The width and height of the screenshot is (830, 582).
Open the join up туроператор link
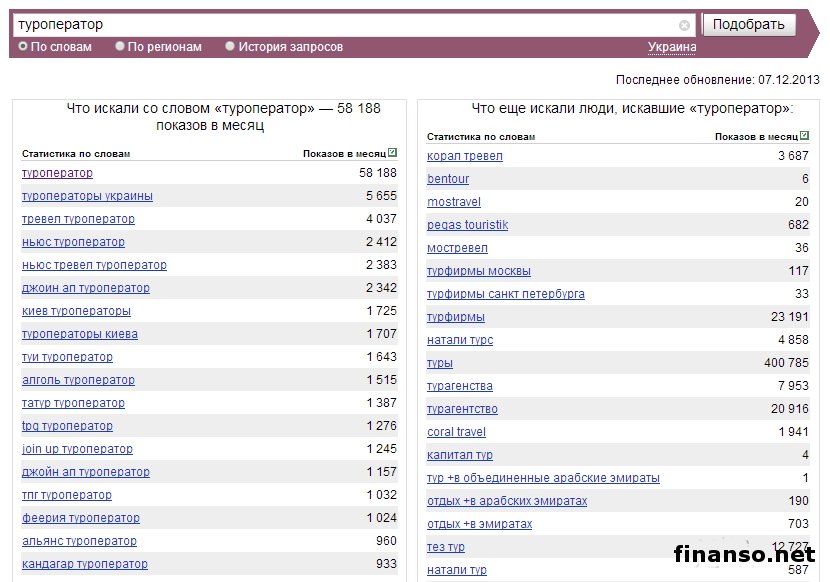(77, 449)
